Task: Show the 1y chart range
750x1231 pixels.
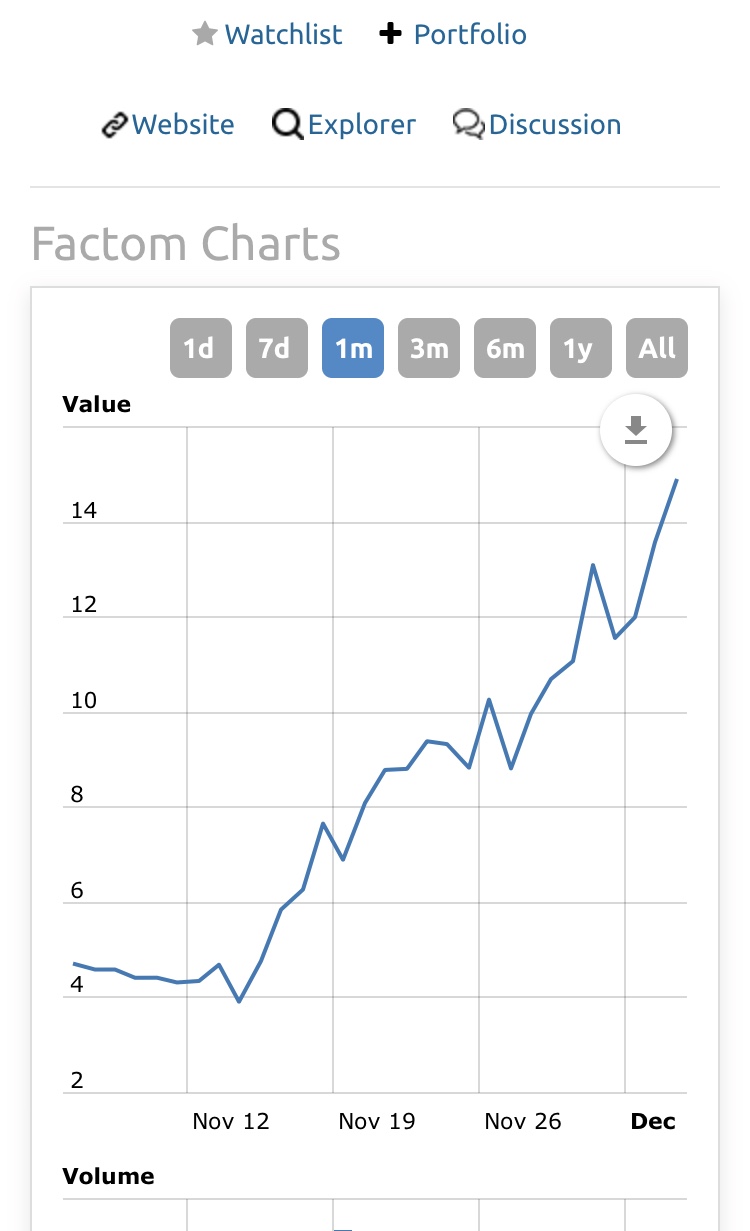Action: coord(580,348)
